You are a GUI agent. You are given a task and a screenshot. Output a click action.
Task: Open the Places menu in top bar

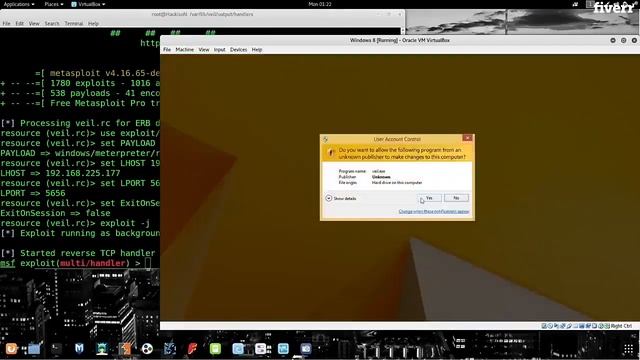click(53, 4)
